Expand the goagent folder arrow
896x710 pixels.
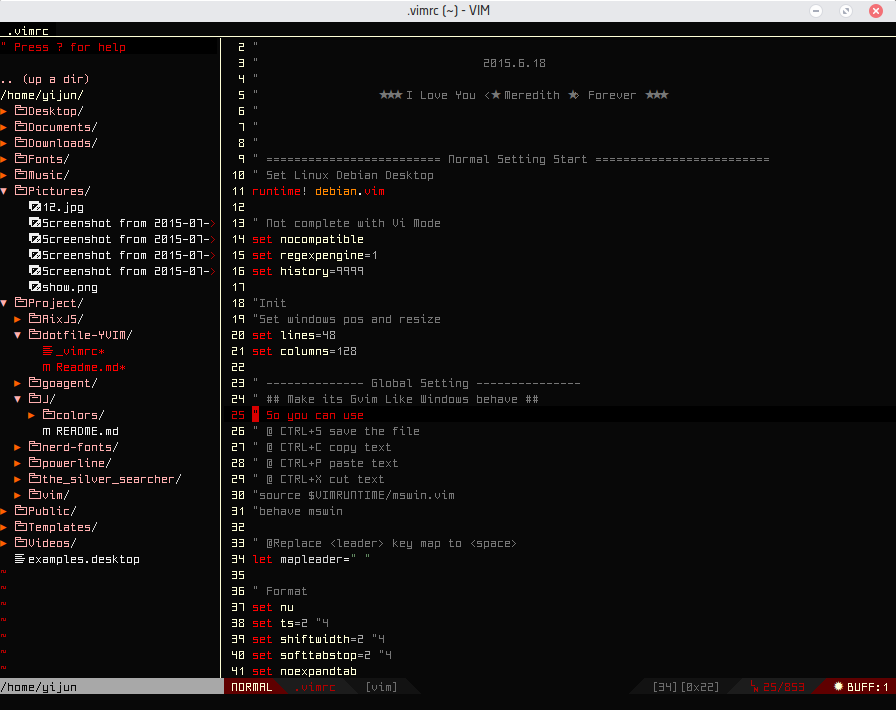click(17, 383)
